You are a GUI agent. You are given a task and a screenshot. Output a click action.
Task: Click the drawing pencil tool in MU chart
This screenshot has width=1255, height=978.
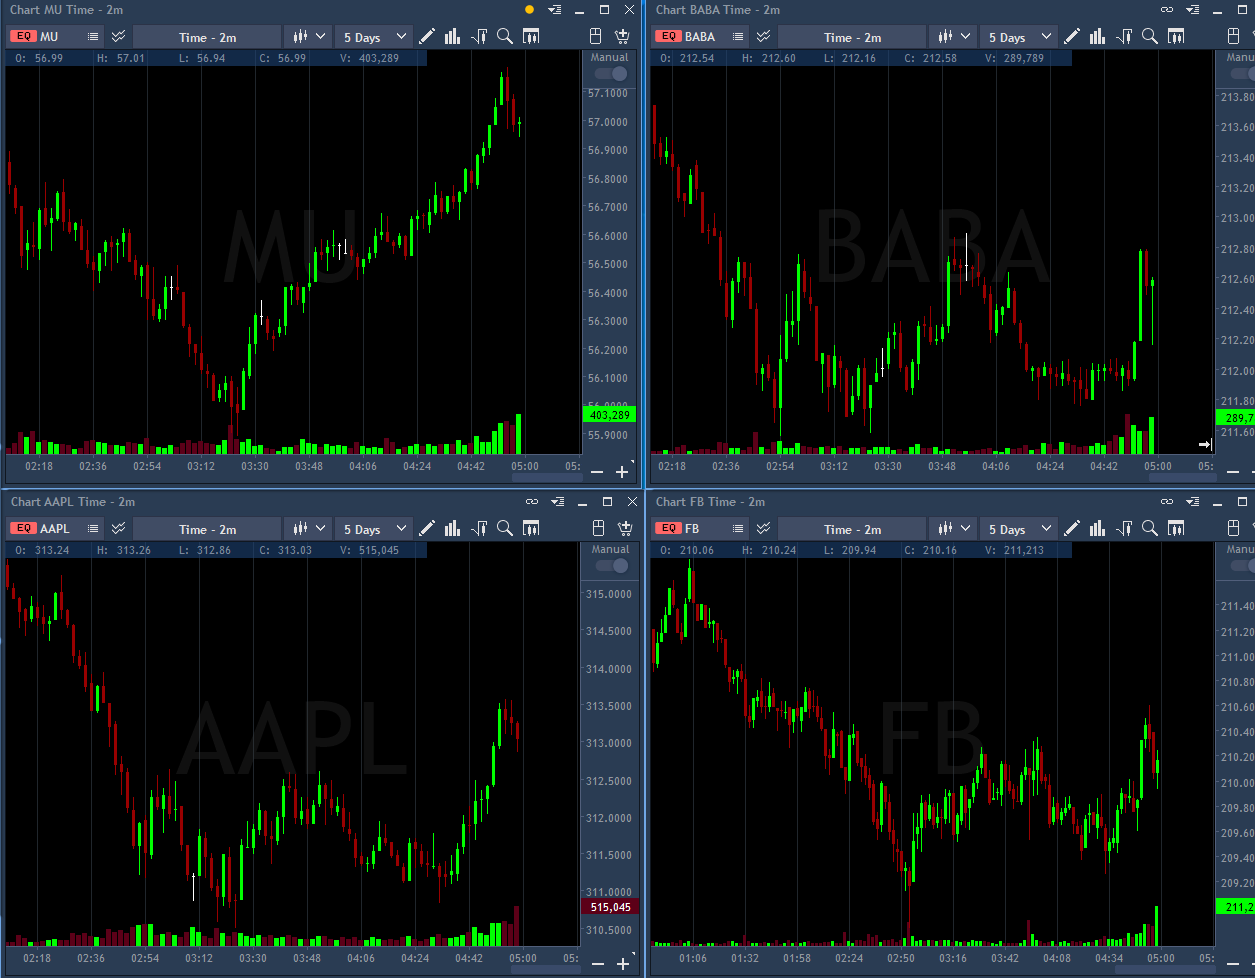click(427, 37)
